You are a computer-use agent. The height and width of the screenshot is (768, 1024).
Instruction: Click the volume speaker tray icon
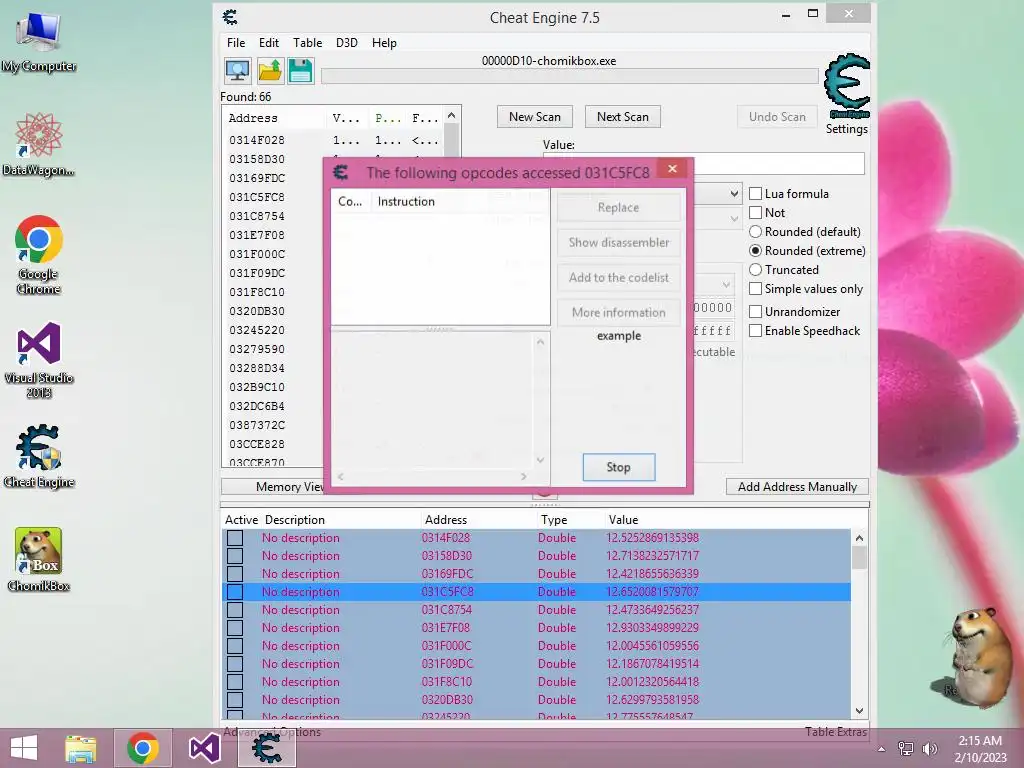930,748
